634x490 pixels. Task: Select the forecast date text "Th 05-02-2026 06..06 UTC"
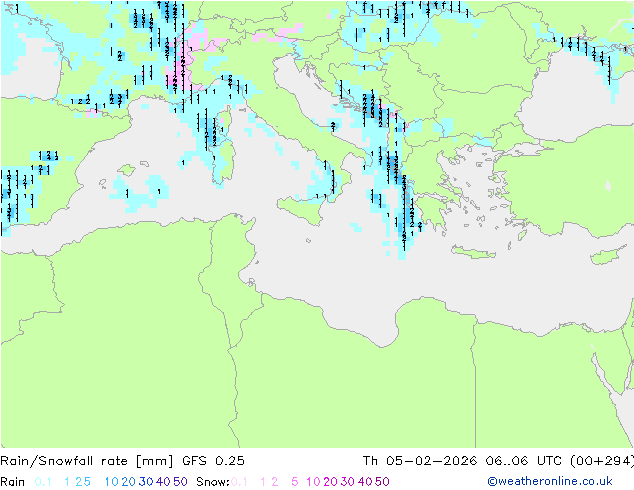pyautogui.click(x=464, y=460)
